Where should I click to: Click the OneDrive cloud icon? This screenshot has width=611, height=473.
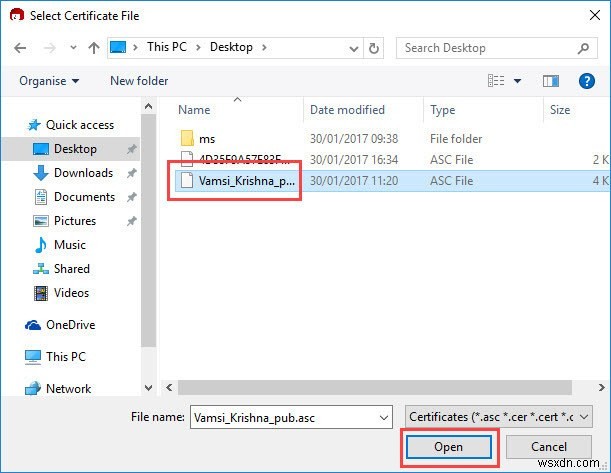pyautogui.click(x=33, y=325)
